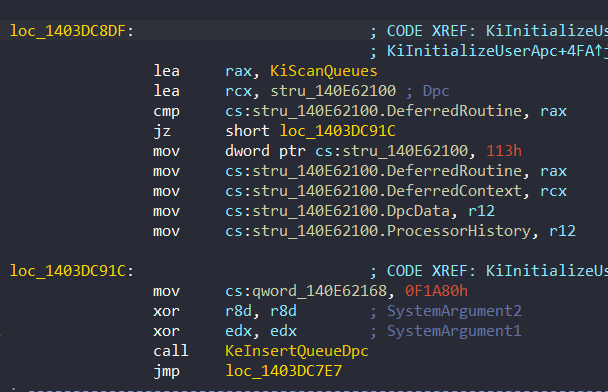The height and width of the screenshot is (392, 608).
Task: Click the KeInsertQueueDpc call target
Action: coord(297,351)
